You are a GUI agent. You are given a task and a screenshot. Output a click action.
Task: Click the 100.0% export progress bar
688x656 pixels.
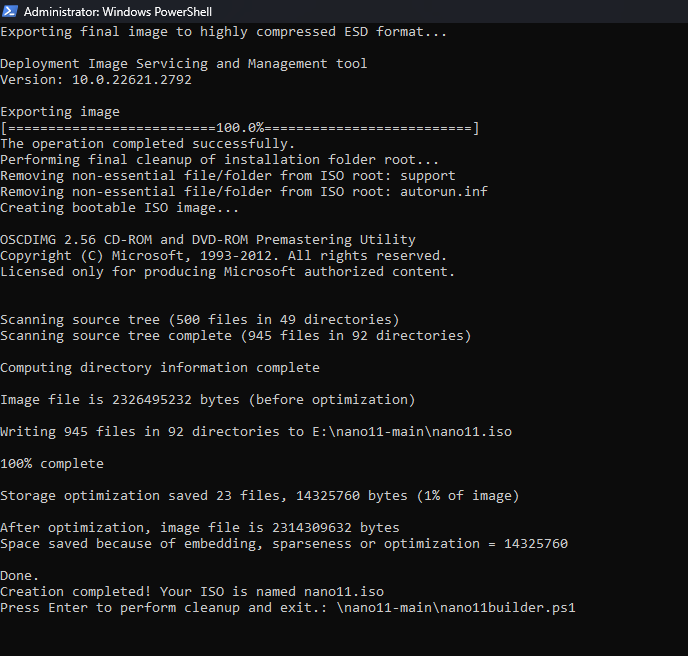240,128
